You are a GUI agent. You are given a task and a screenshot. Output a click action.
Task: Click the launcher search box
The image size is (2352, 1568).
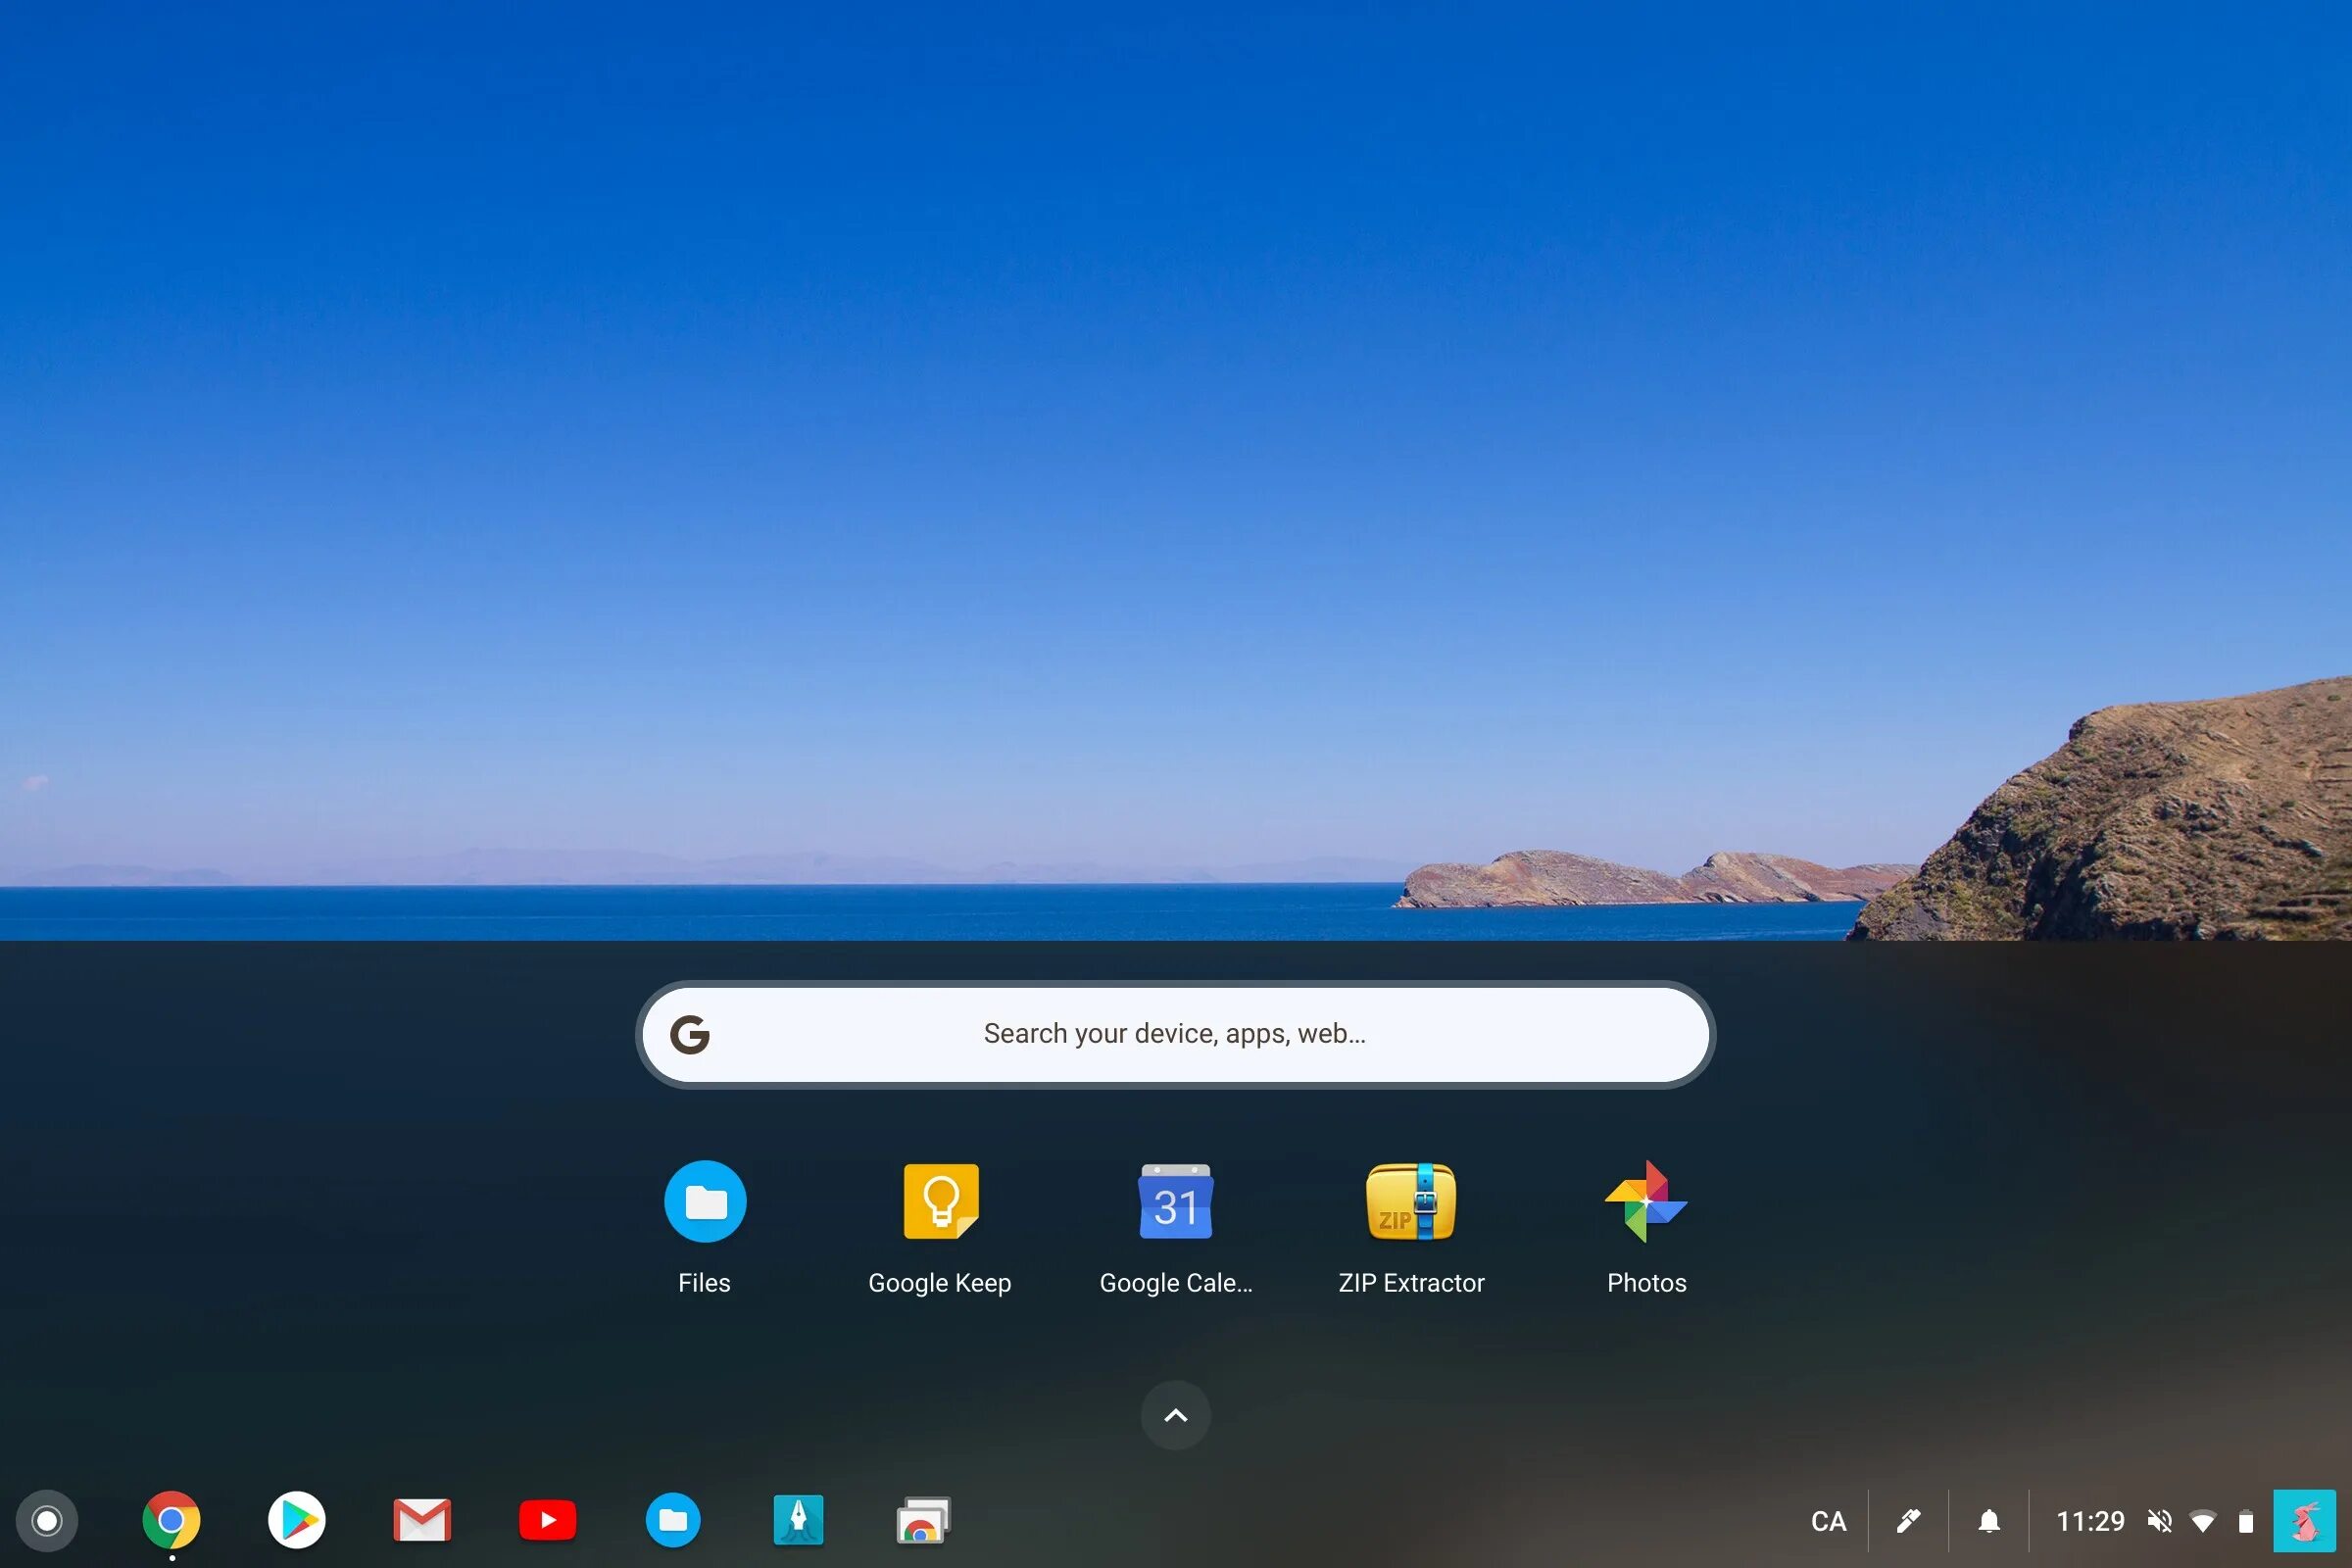[1175, 1034]
